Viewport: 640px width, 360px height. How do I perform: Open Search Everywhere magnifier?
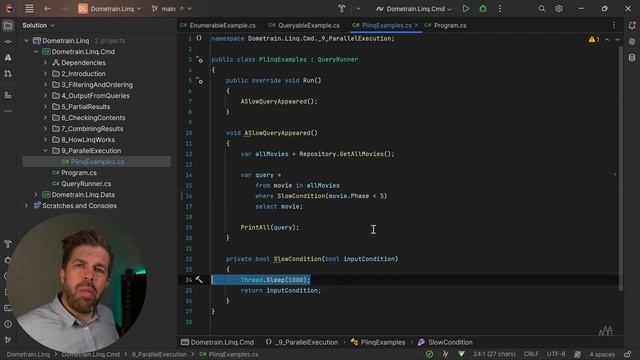542,9
